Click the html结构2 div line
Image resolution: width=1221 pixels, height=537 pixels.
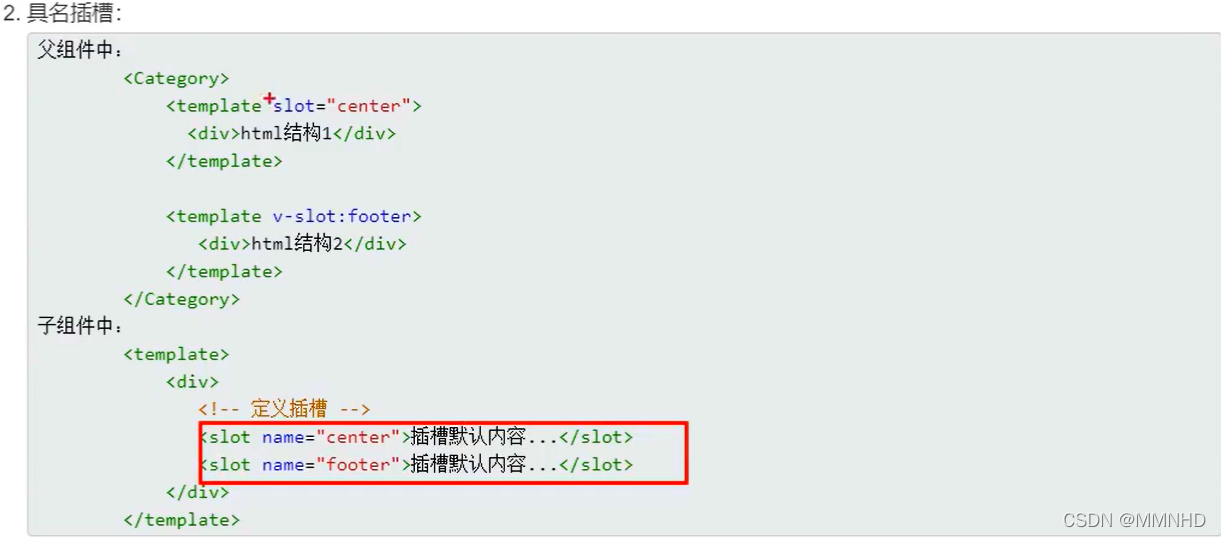pos(302,244)
